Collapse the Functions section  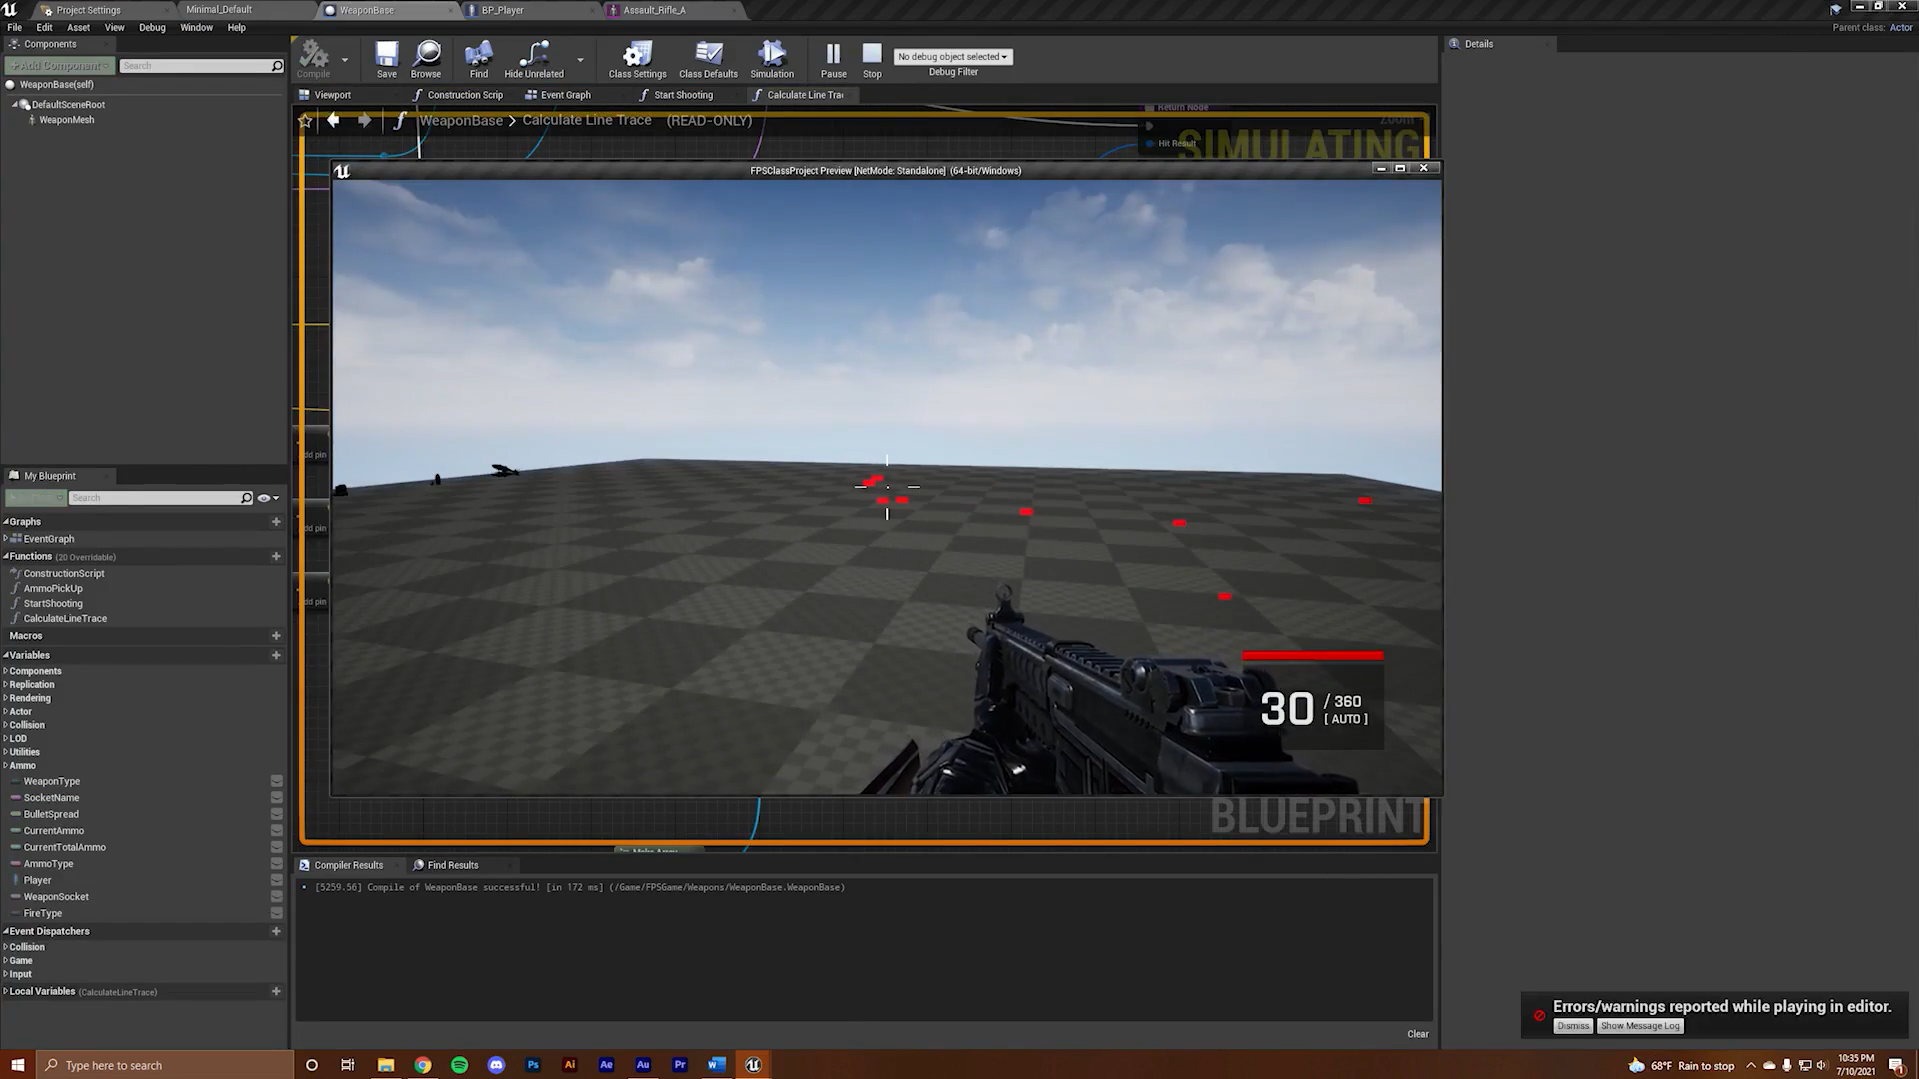[6, 556]
